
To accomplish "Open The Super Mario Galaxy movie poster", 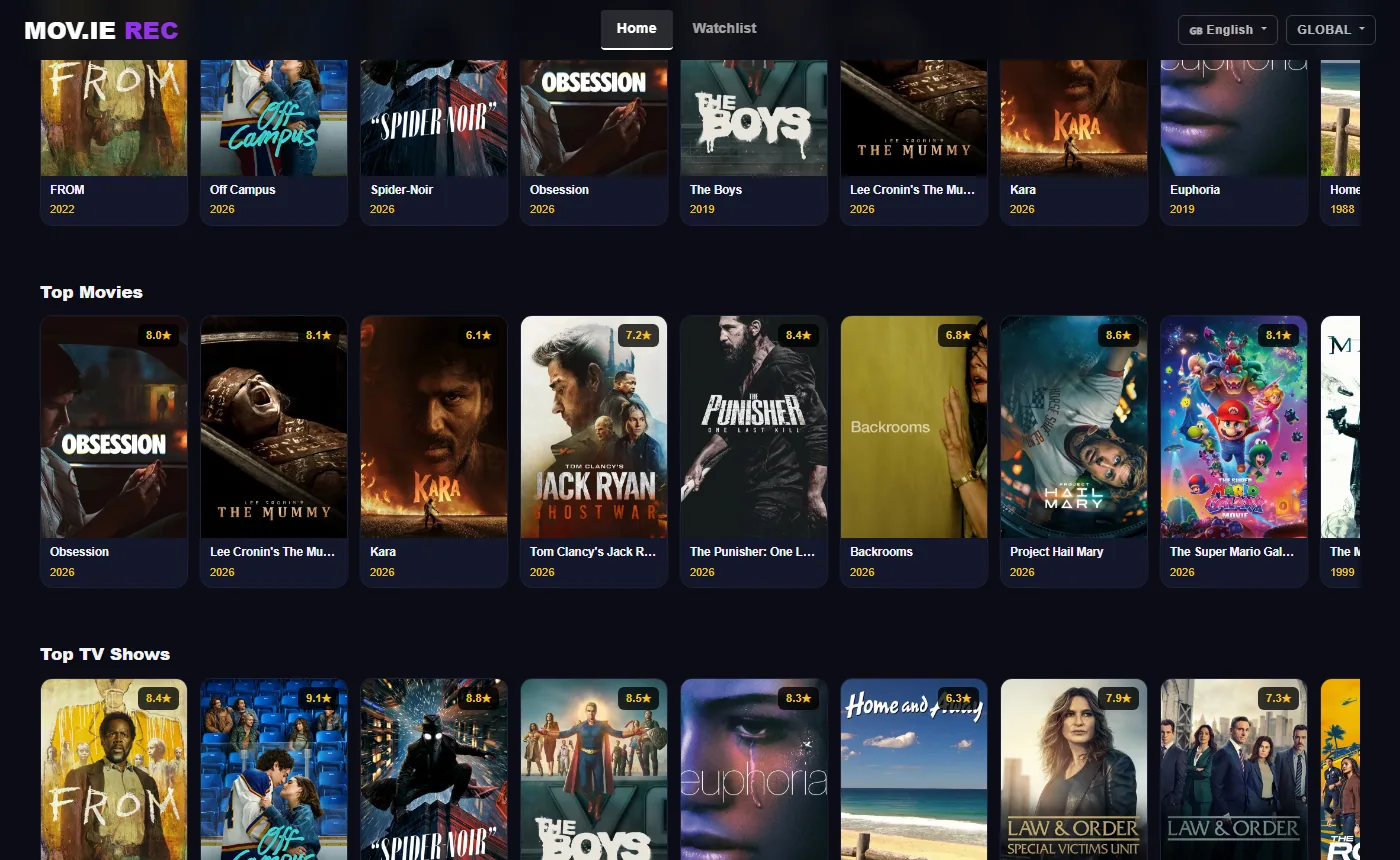I will [x=1234, y=427].
